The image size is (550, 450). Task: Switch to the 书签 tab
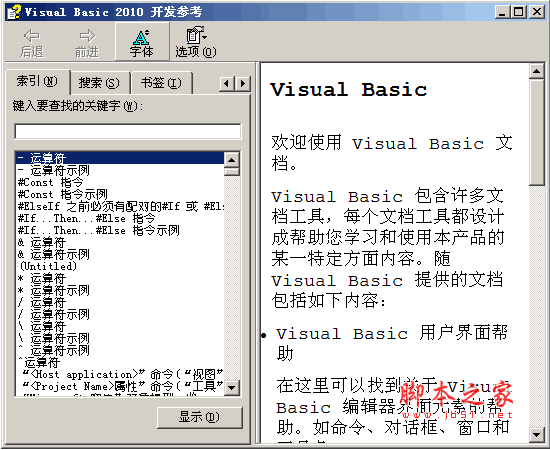pos(161,83)
